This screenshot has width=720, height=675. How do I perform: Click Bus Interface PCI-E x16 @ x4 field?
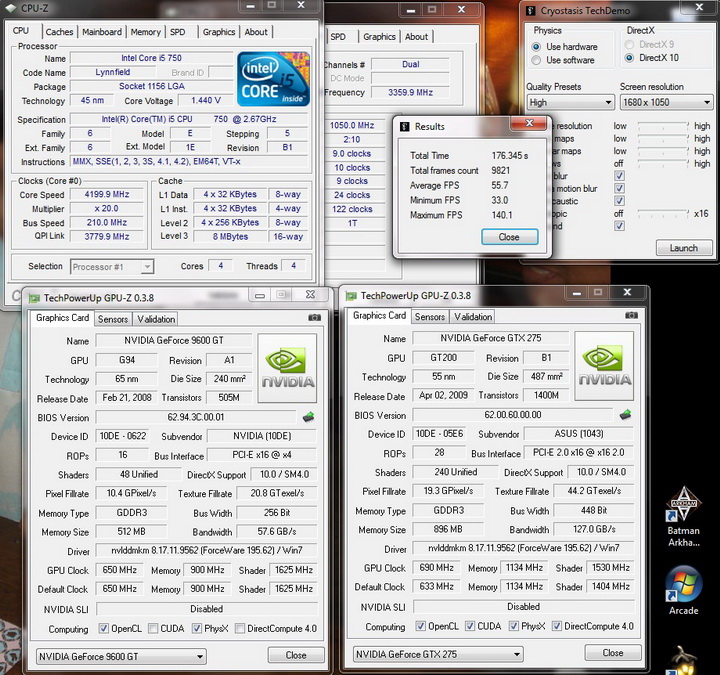click(x=262, y=455)
